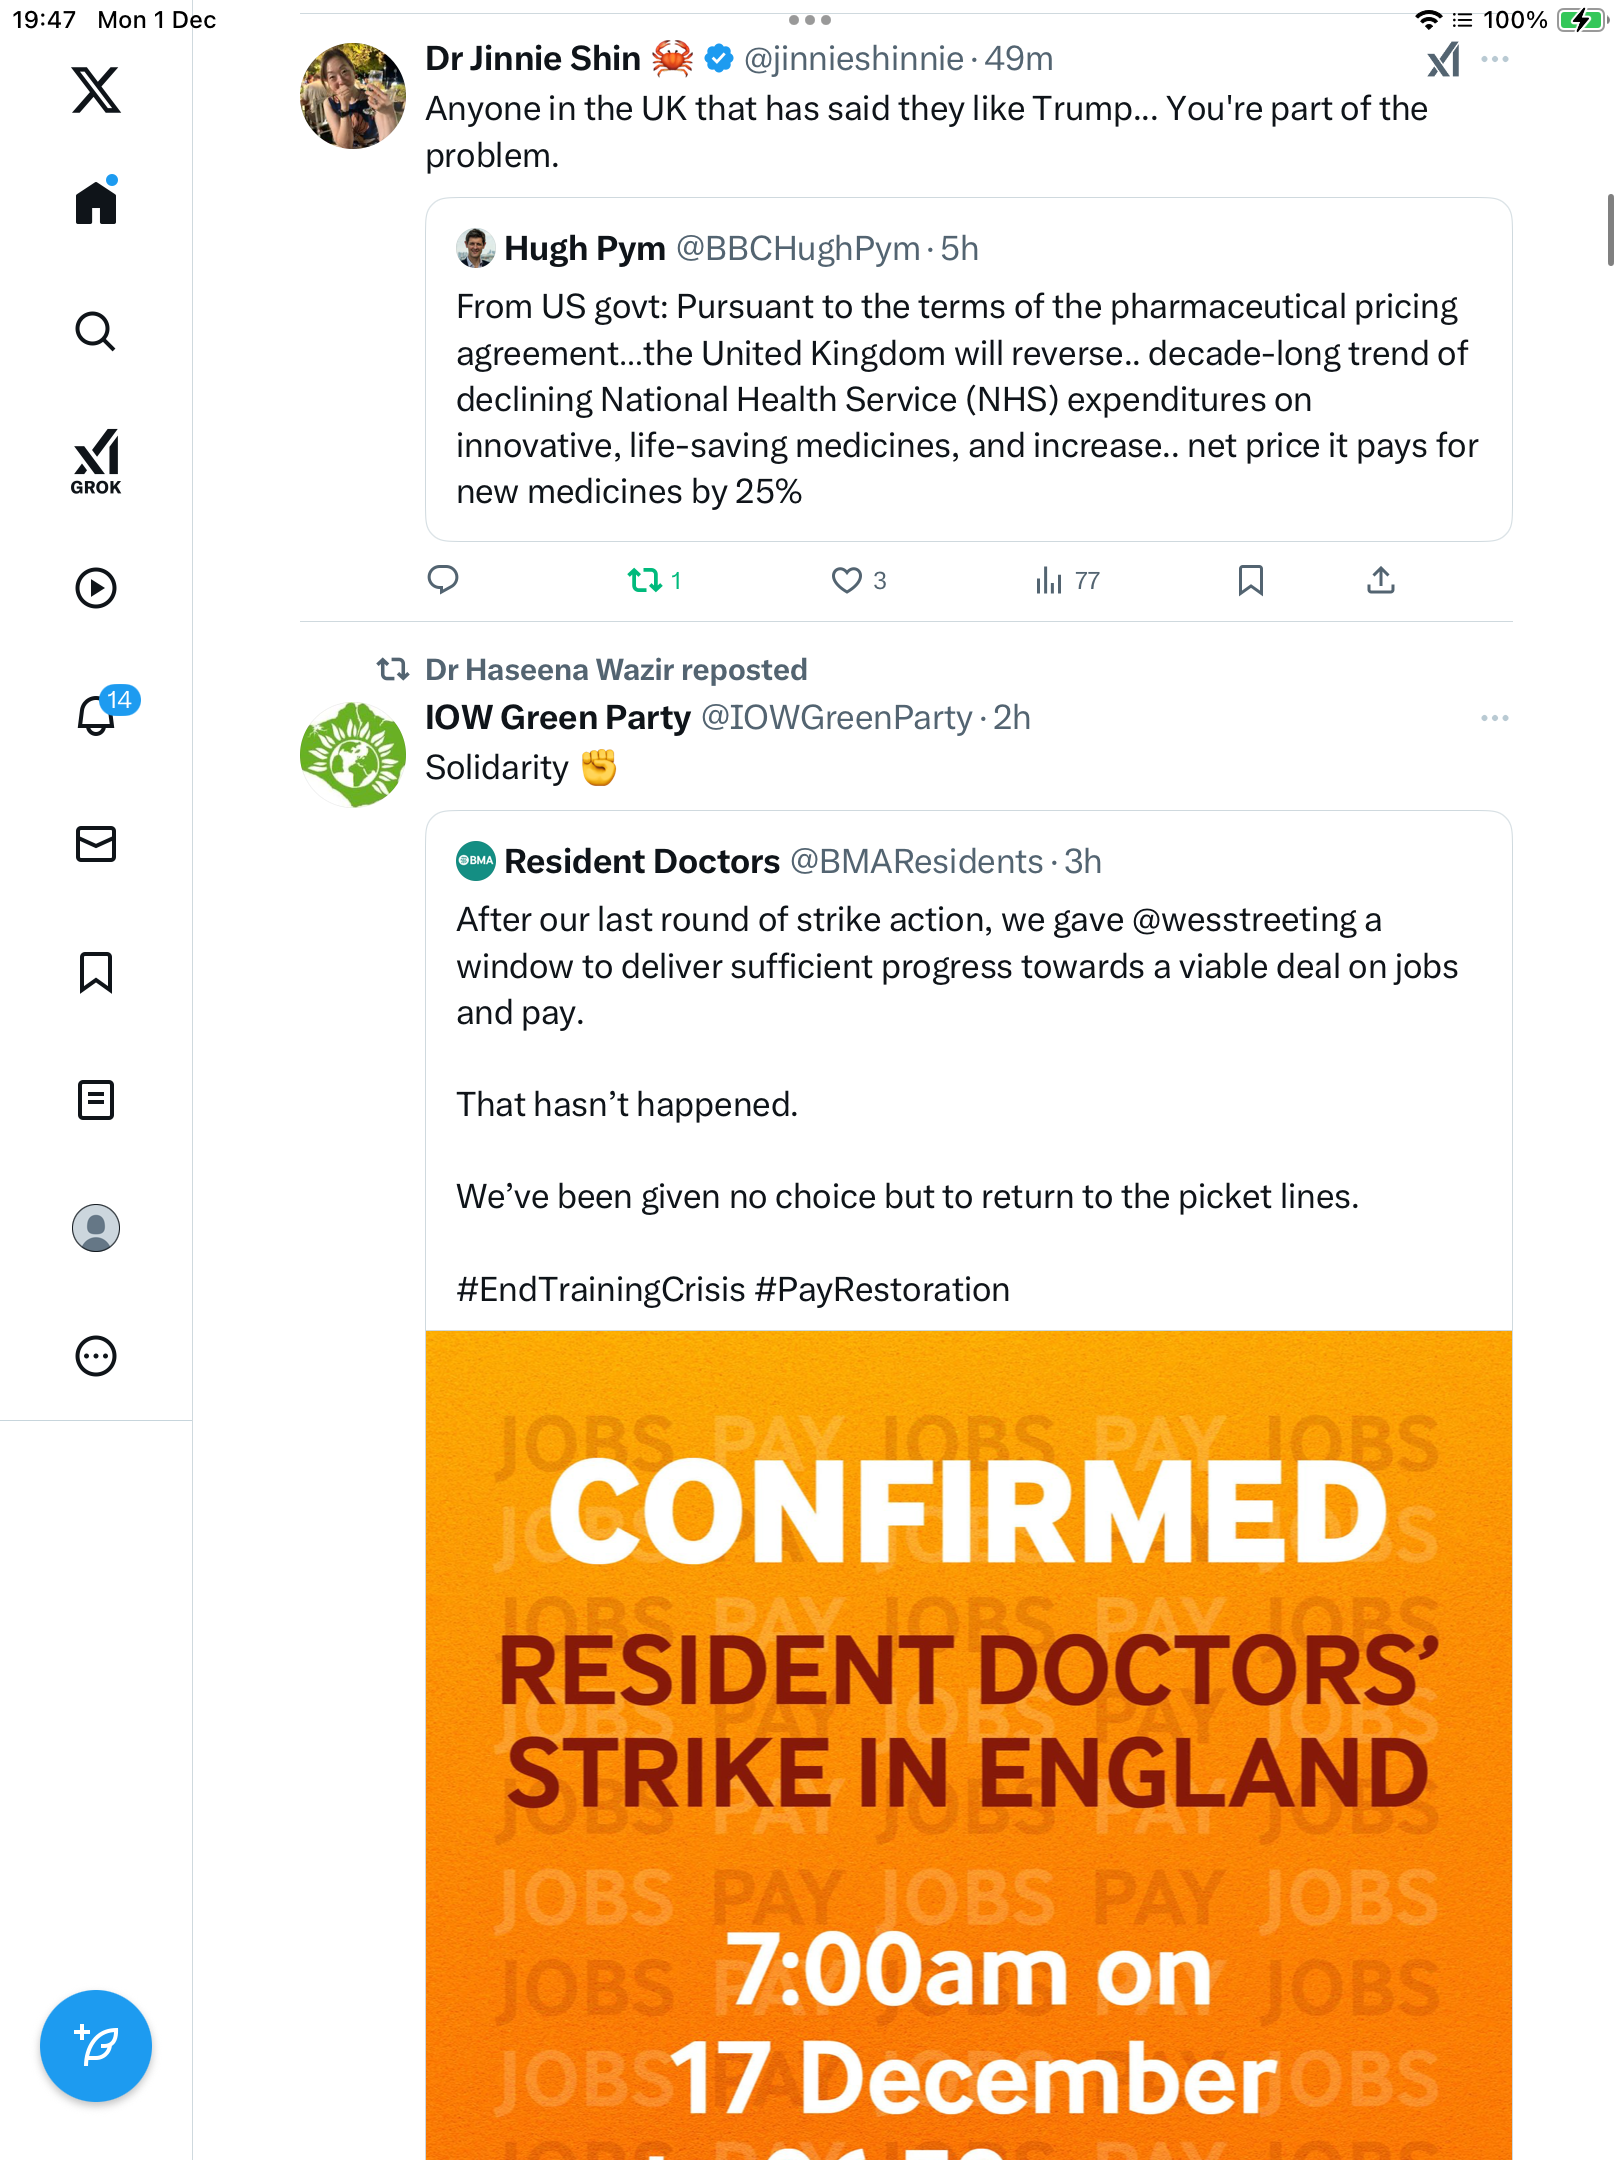Open more options on IOW Green Party post
This screenshot has width=1620, height=2160.
pos(1495,718)
